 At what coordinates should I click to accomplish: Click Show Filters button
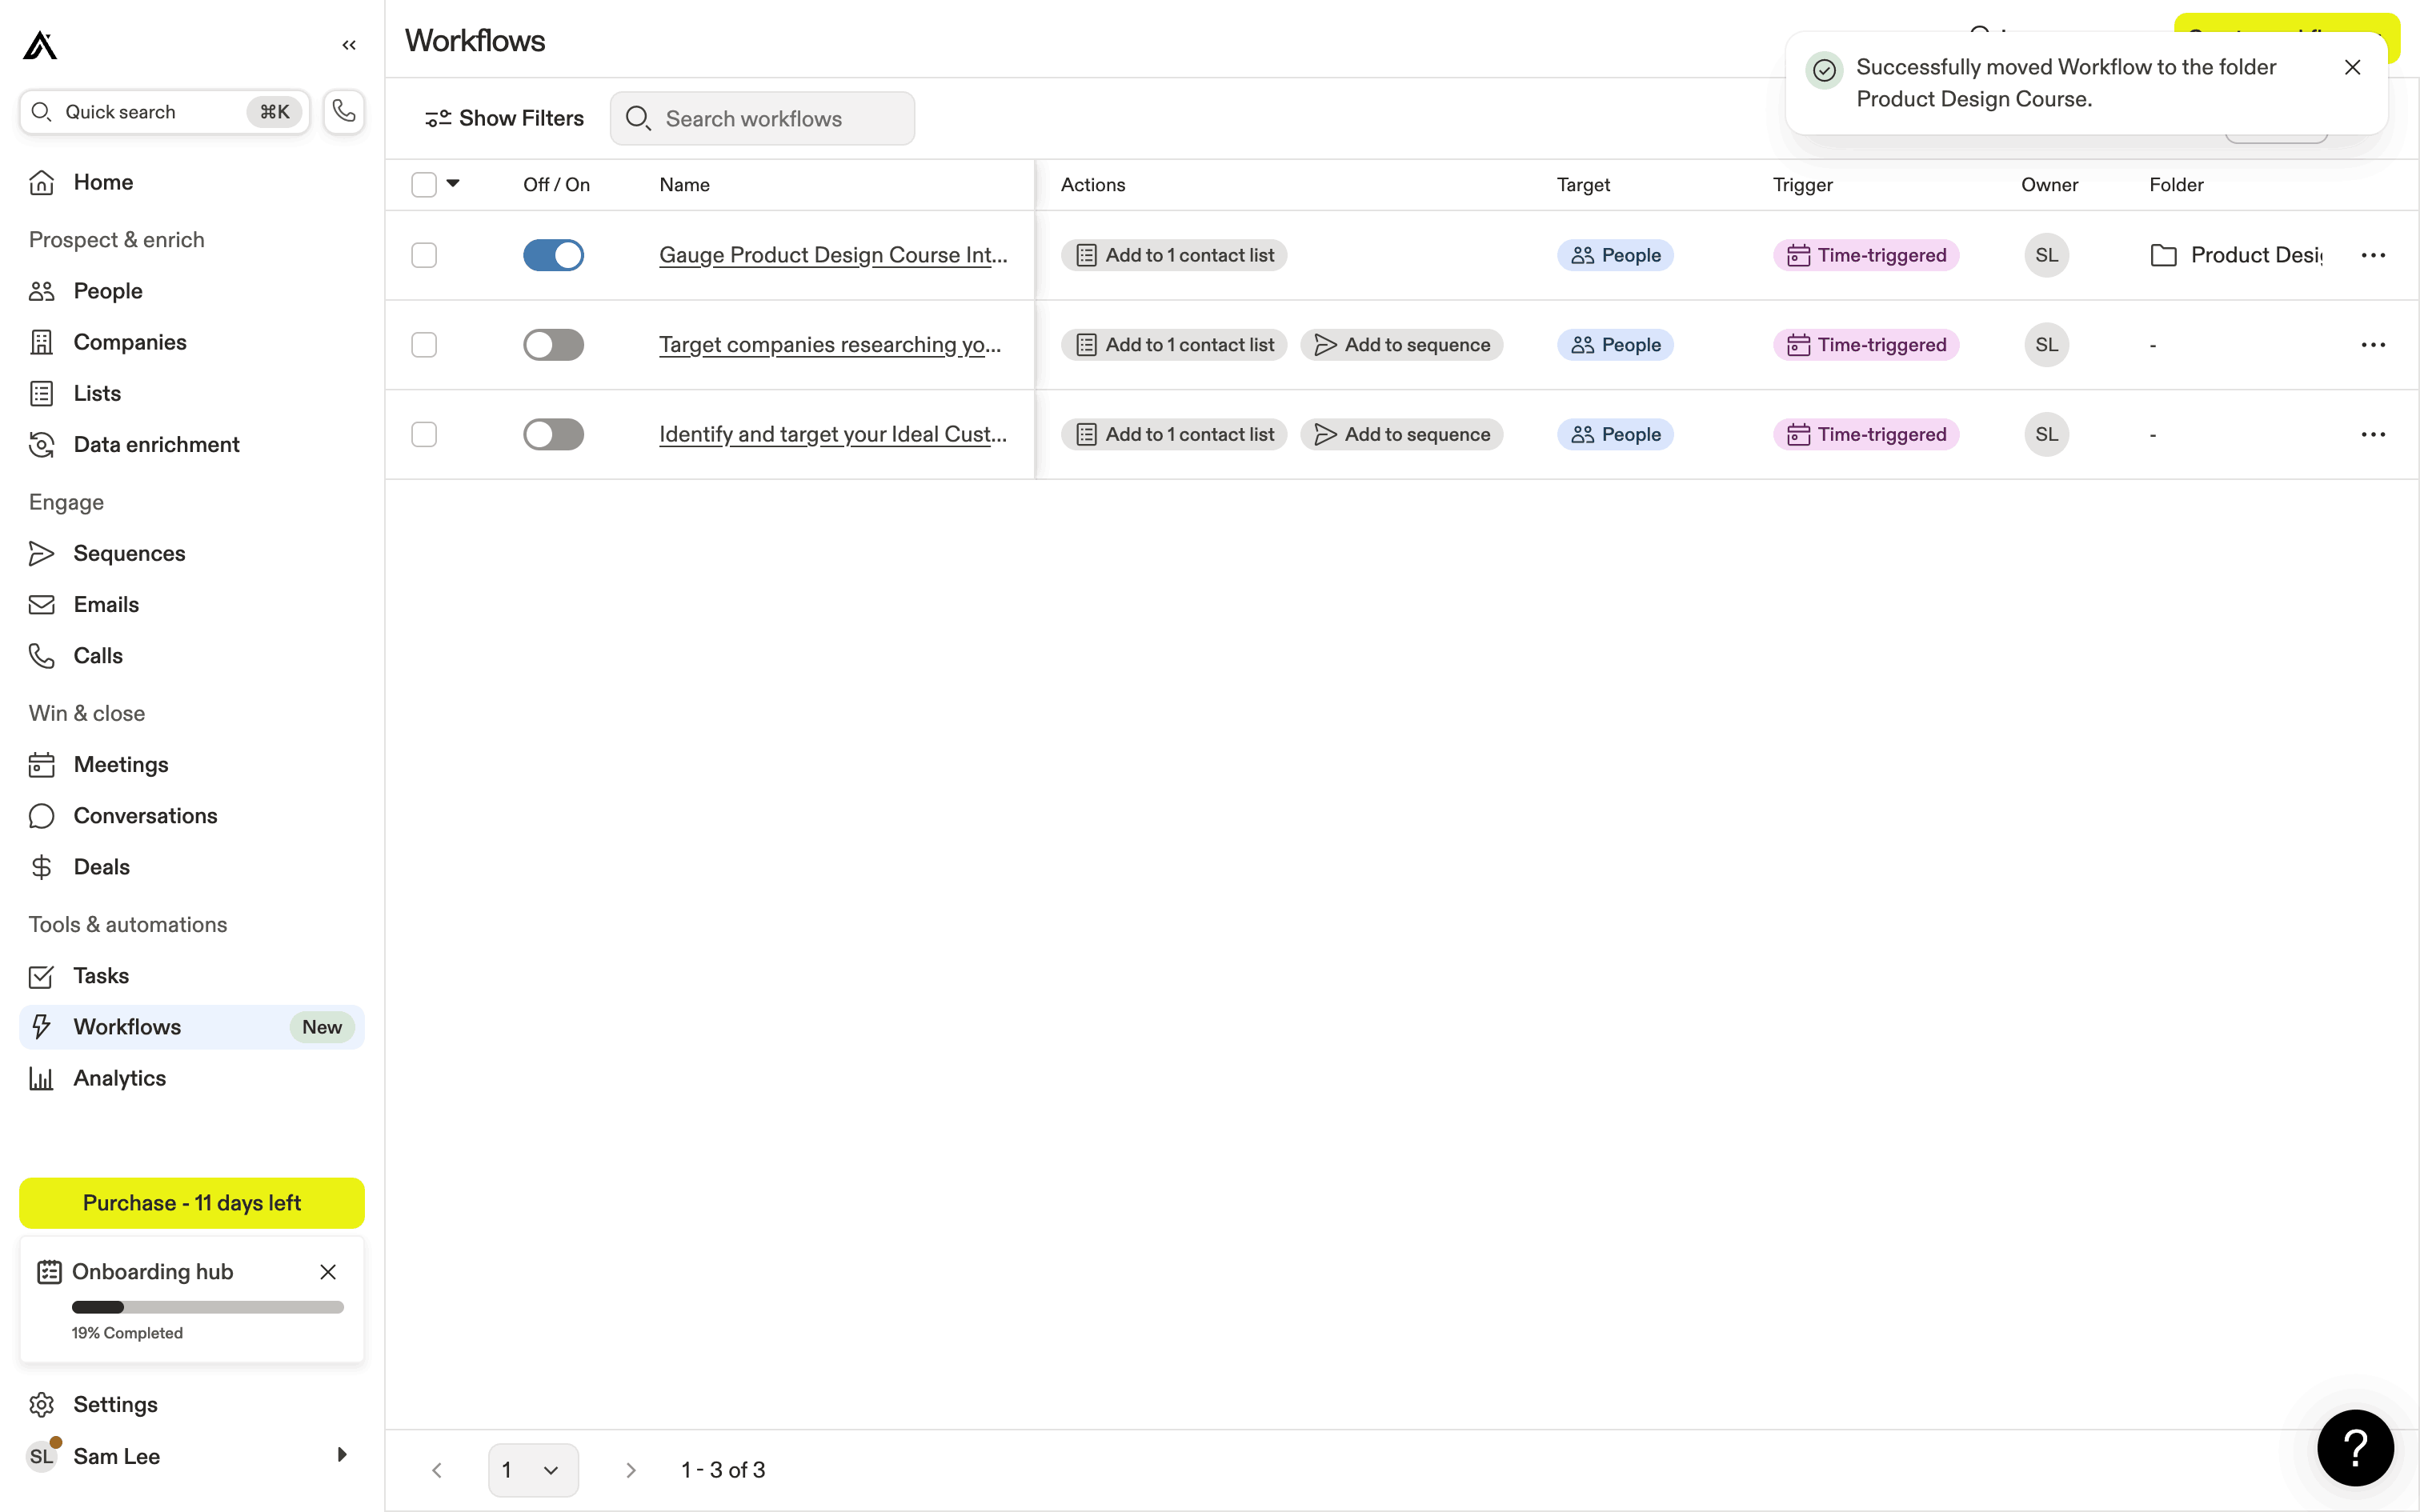tap(505, 118)
